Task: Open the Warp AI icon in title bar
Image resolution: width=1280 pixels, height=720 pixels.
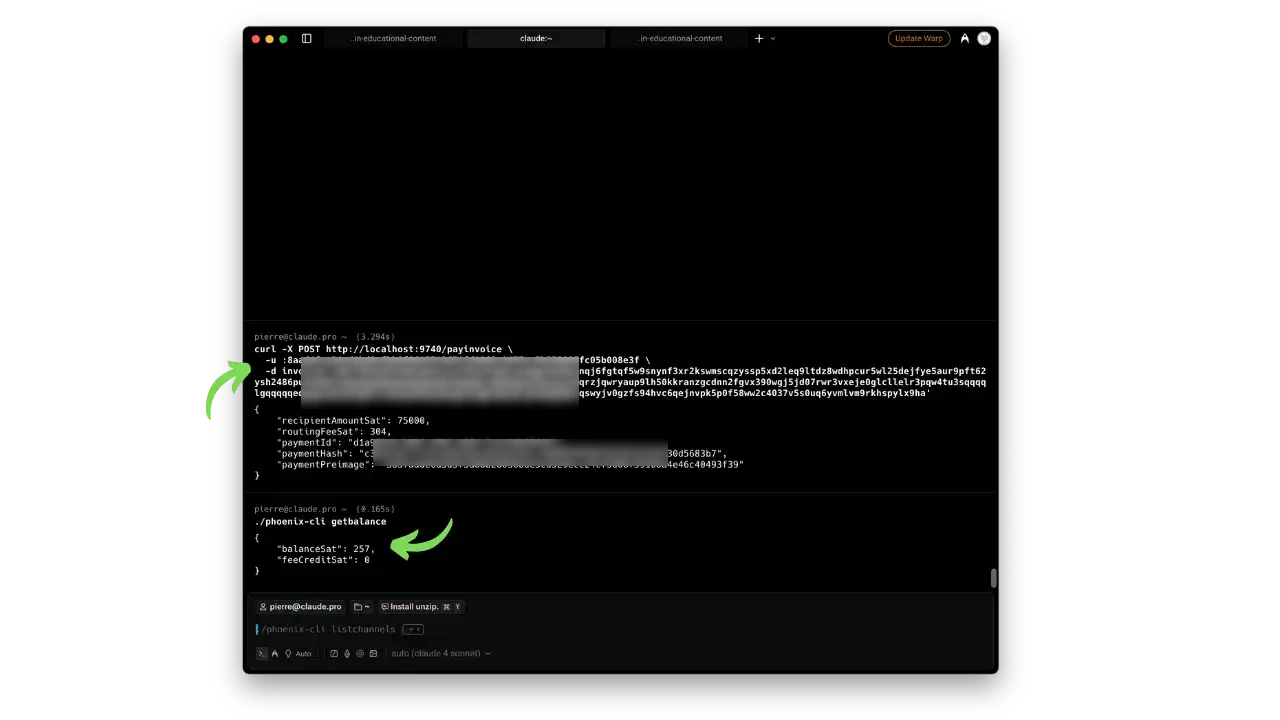Action: [964, 39]
